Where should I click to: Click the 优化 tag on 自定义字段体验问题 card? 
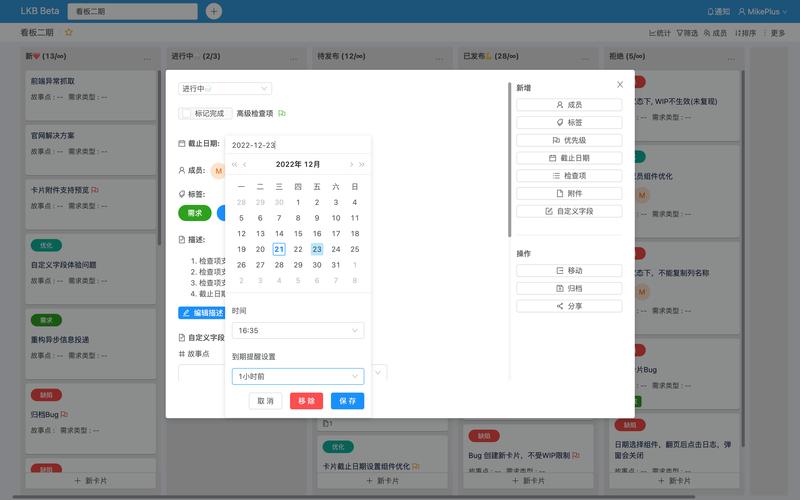click(46, 245)
